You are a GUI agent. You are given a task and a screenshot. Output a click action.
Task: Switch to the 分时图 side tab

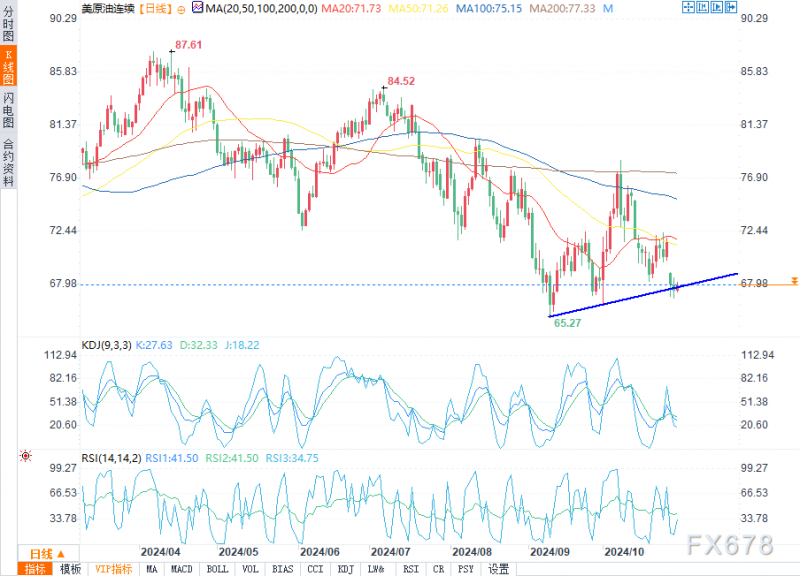pyautogui.click(x=8, y=23)
